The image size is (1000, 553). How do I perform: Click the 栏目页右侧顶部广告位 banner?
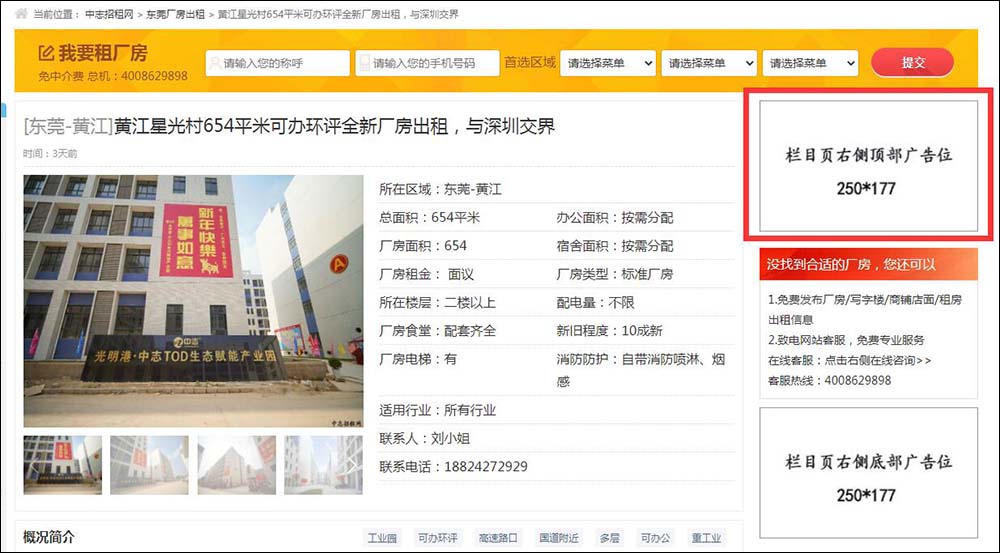(868, 166)
